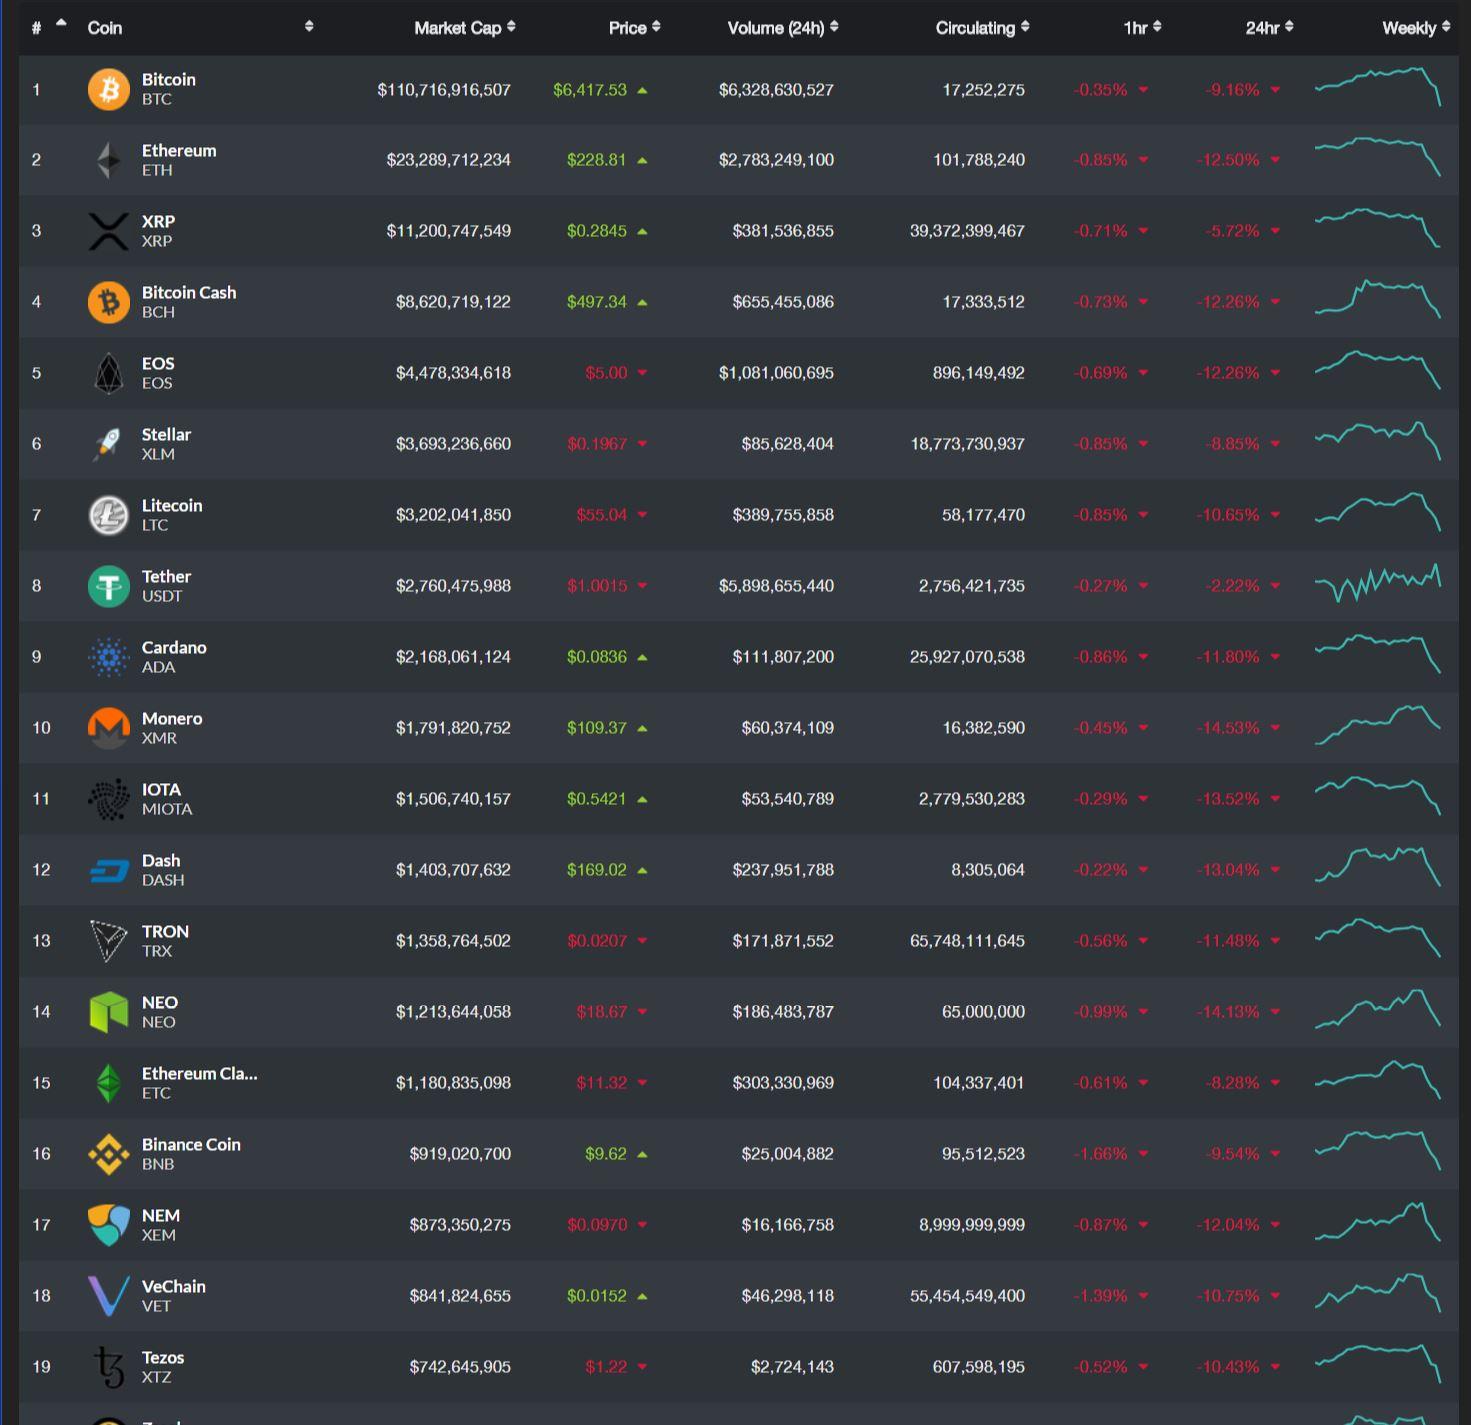Image resolution: width=1471 pixels, height=1425 pixels.
Task: Open the Cardano coin name link
Action: tap(174, 647)
